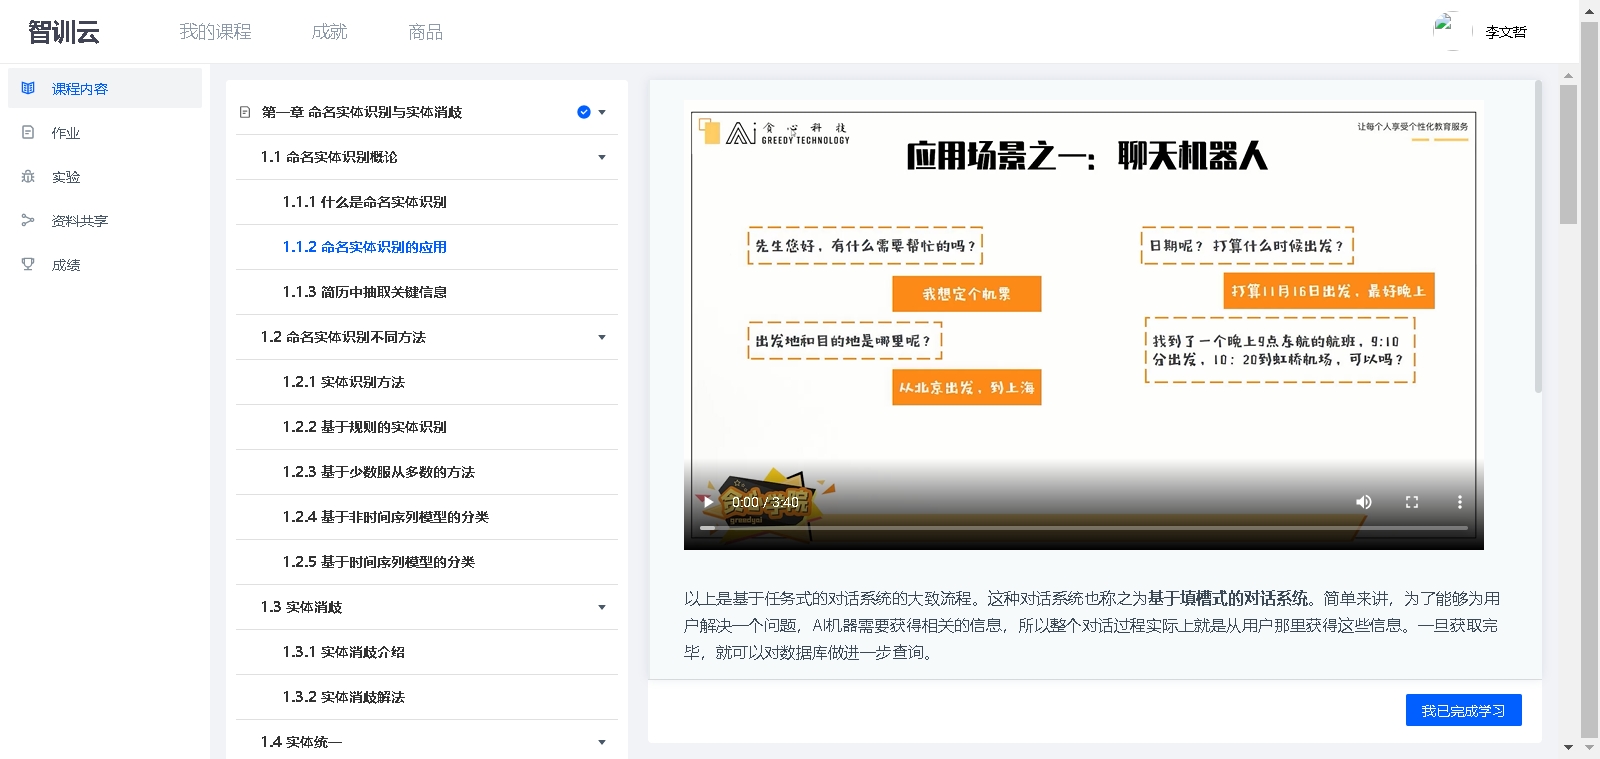Click the 智训云 logo
Screen dimensions: 1600x759
pos(64,32)
